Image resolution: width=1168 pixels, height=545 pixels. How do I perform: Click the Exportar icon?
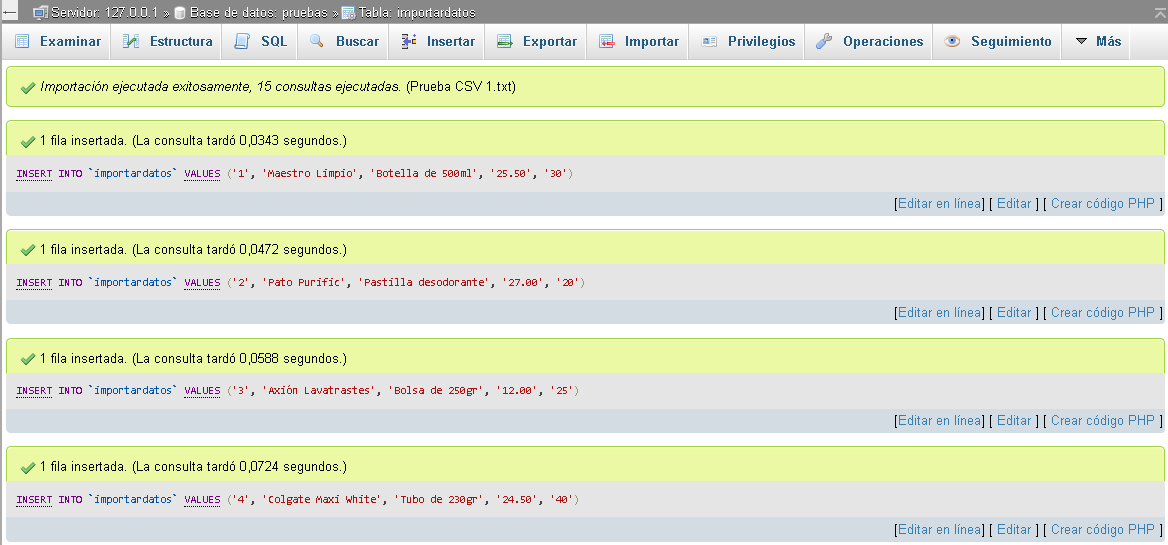(x=504, y=42)
